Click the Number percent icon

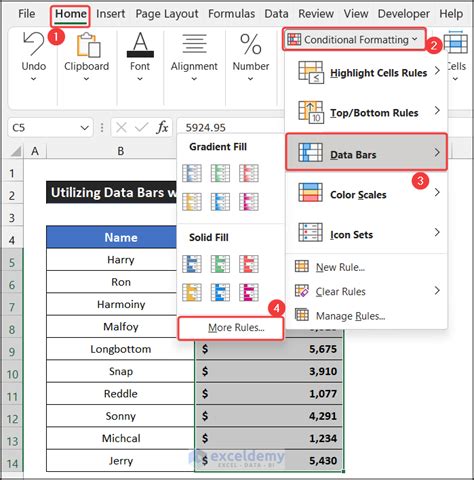point(251,44)
